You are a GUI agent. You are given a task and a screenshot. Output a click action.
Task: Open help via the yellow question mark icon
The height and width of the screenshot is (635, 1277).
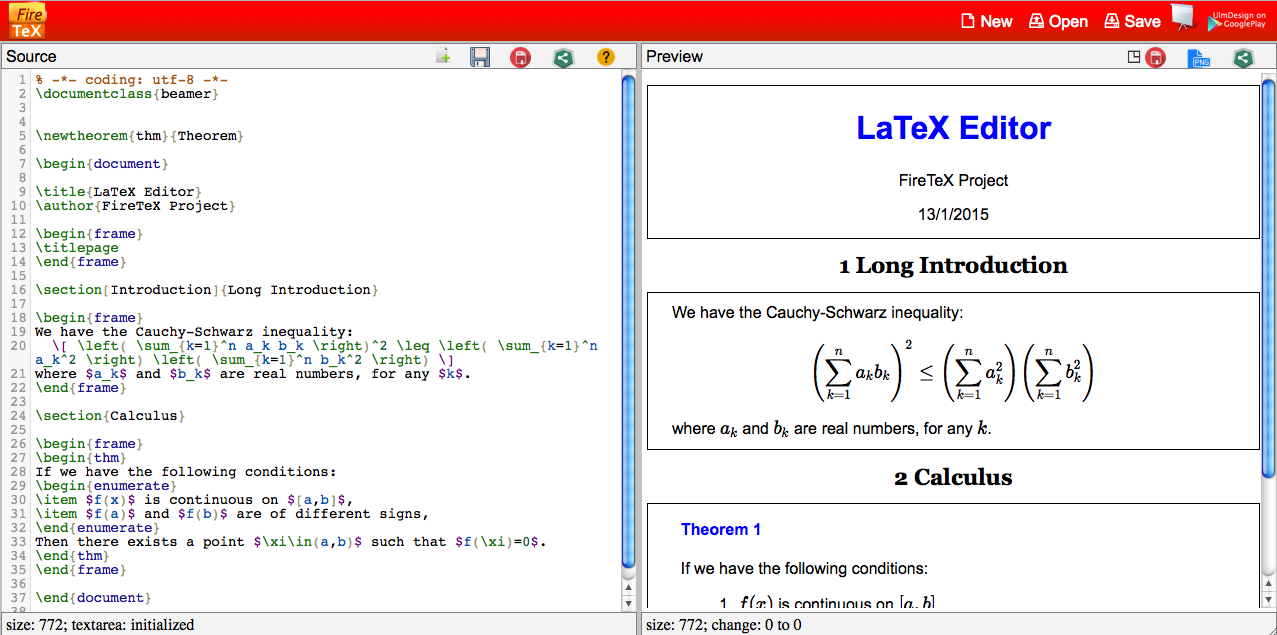(x=605, y=57)
